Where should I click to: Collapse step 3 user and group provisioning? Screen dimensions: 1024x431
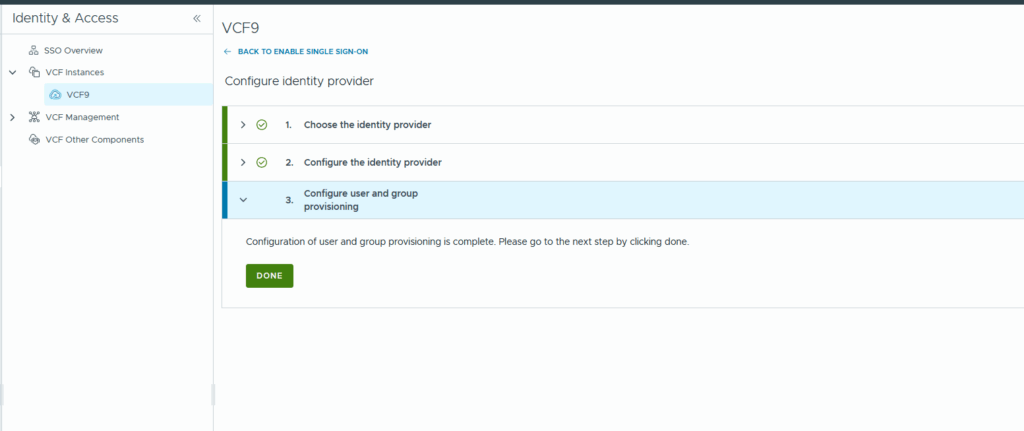coord(243,200)
